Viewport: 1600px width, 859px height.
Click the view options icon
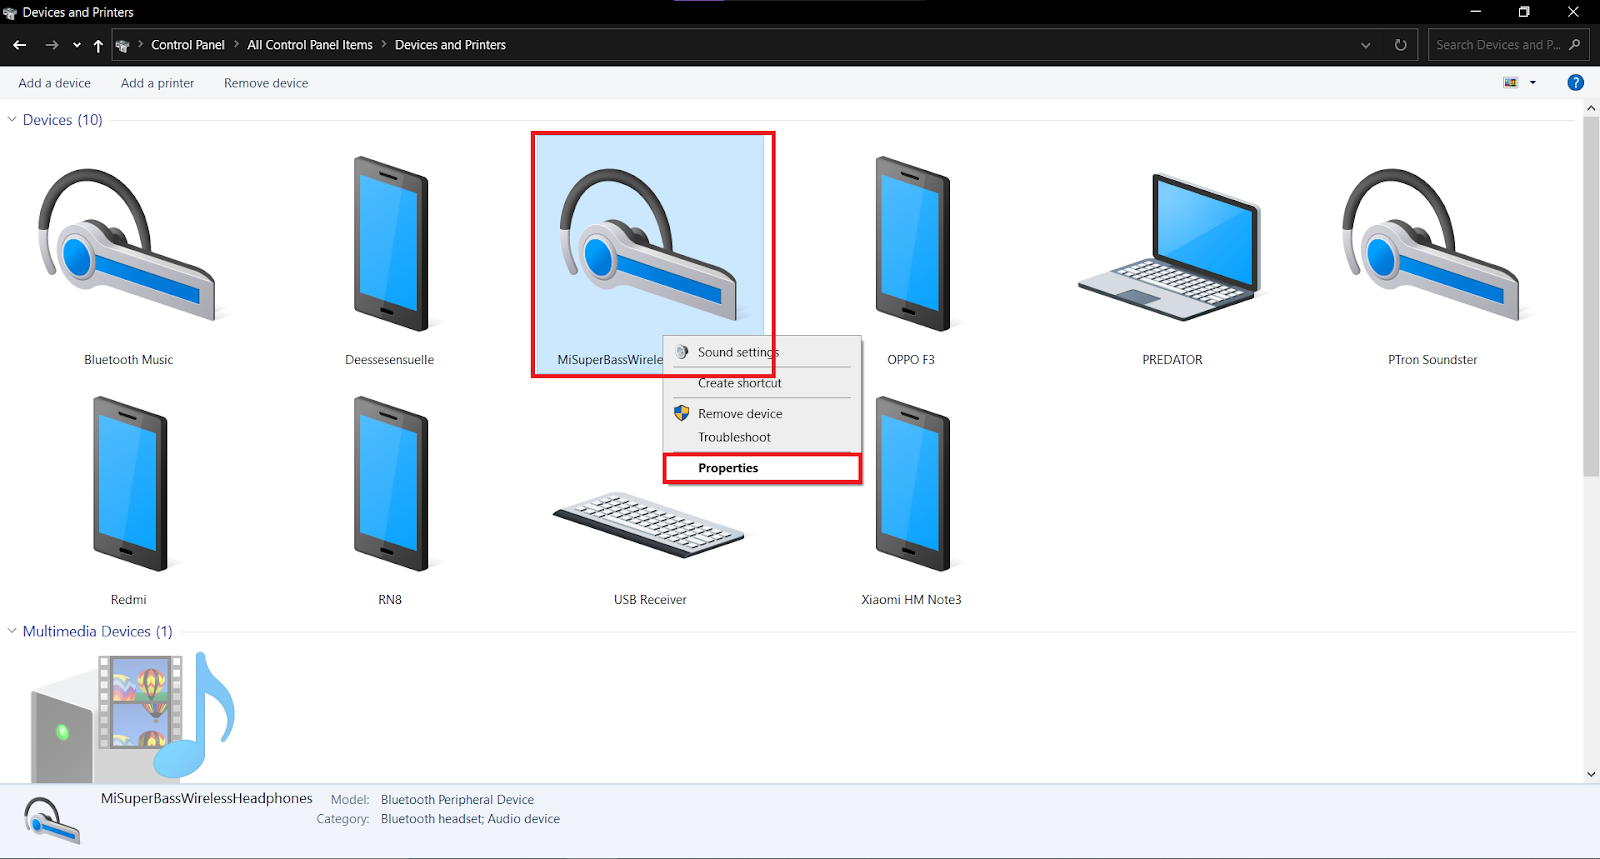(1511, 83)
